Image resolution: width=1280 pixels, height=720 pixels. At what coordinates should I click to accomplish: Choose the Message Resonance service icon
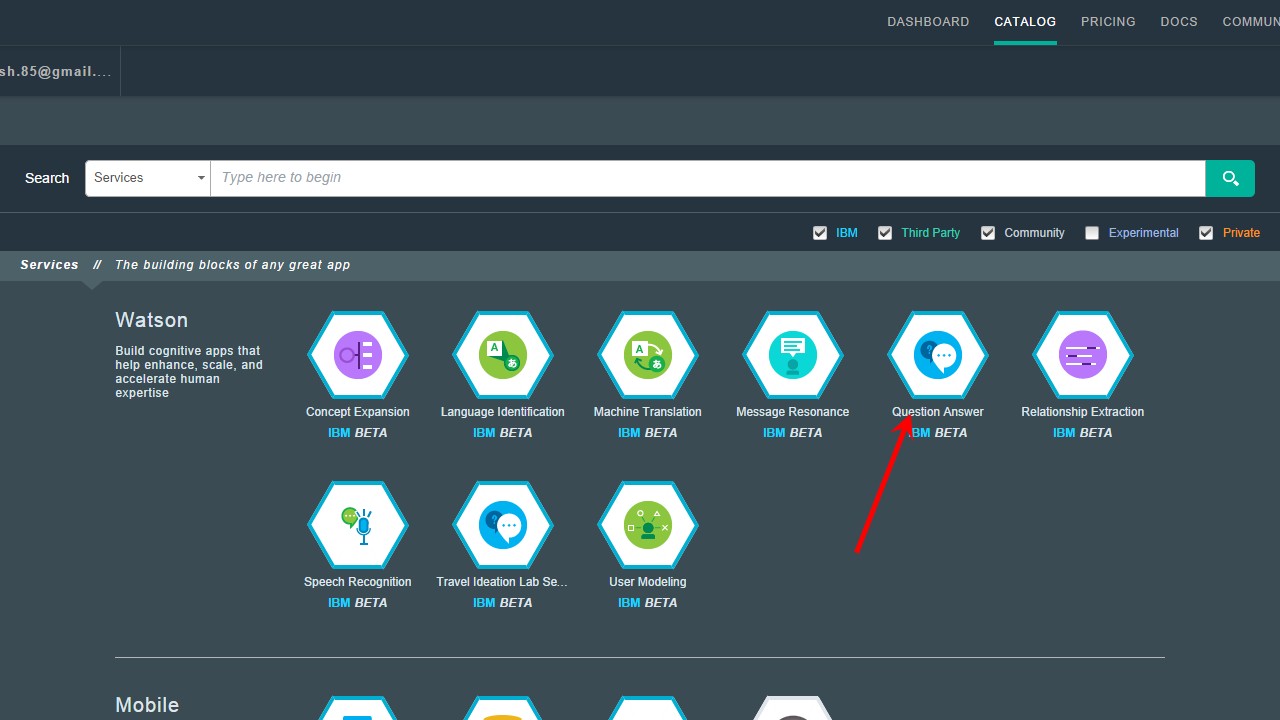point(793,355)
